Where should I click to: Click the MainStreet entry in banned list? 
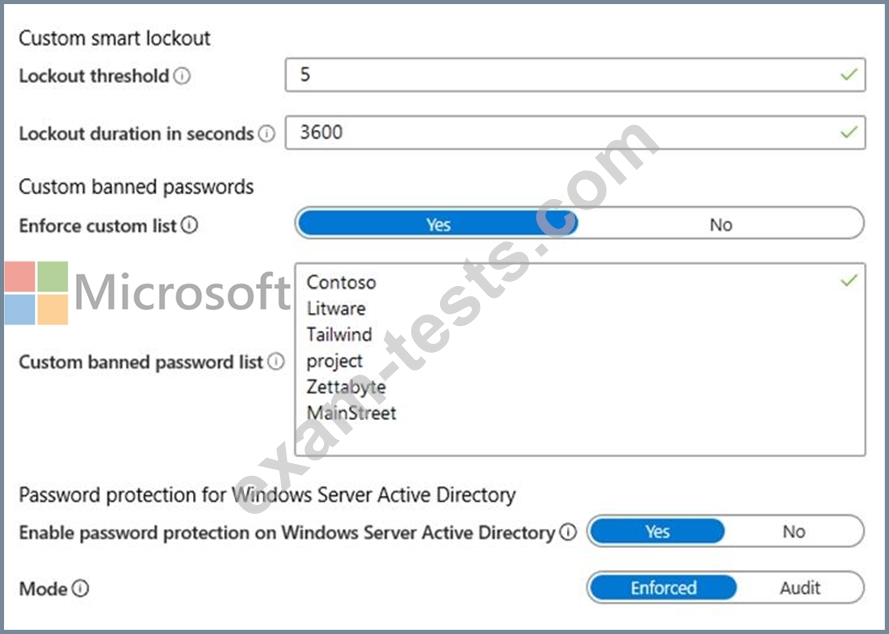tap(351, 412)
